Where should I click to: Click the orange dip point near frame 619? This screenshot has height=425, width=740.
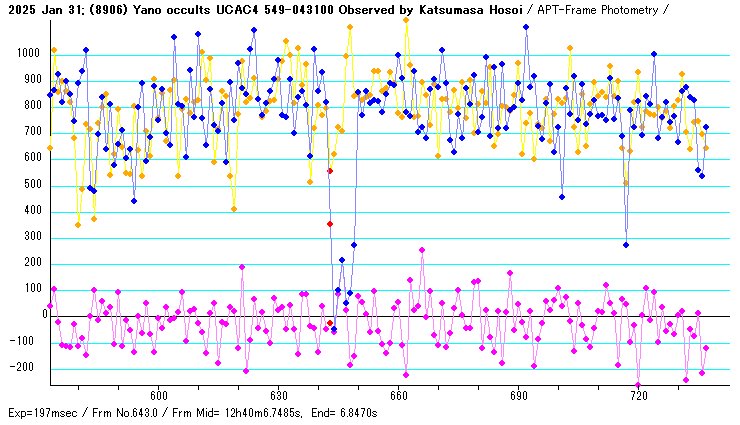(x=234, y=208)
